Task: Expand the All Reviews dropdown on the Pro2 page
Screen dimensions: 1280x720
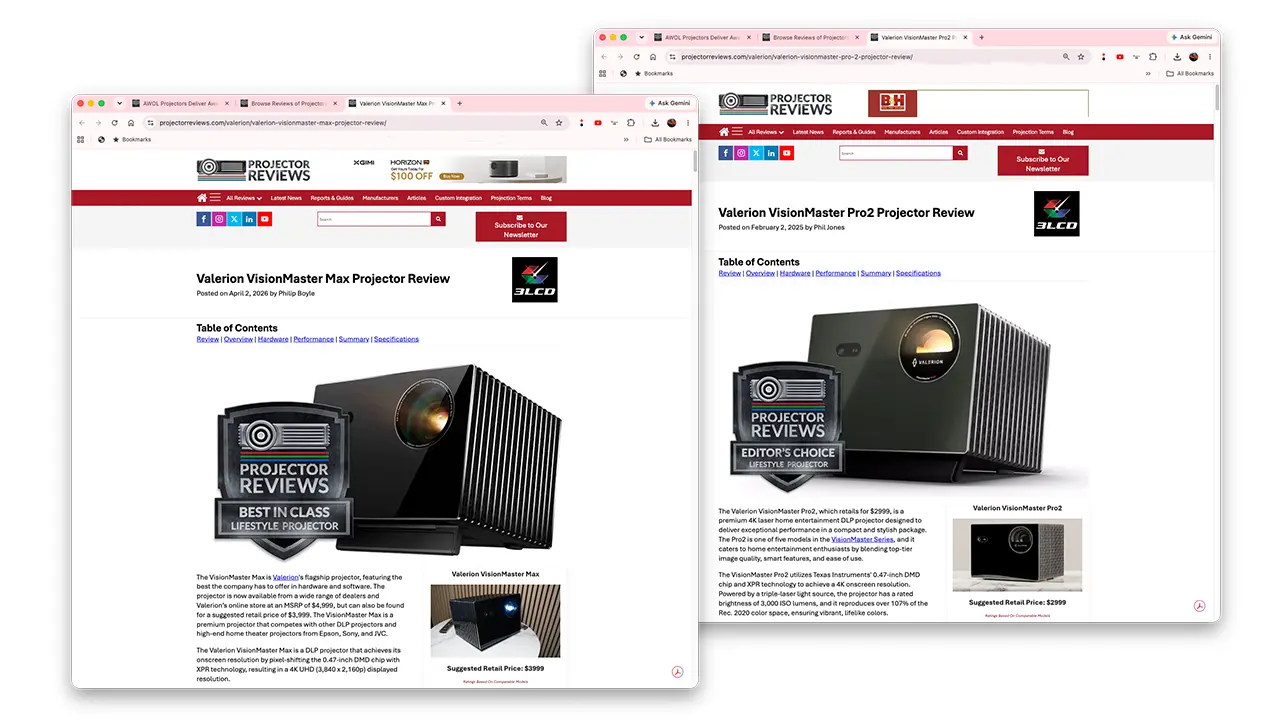Action: point(766,132)
